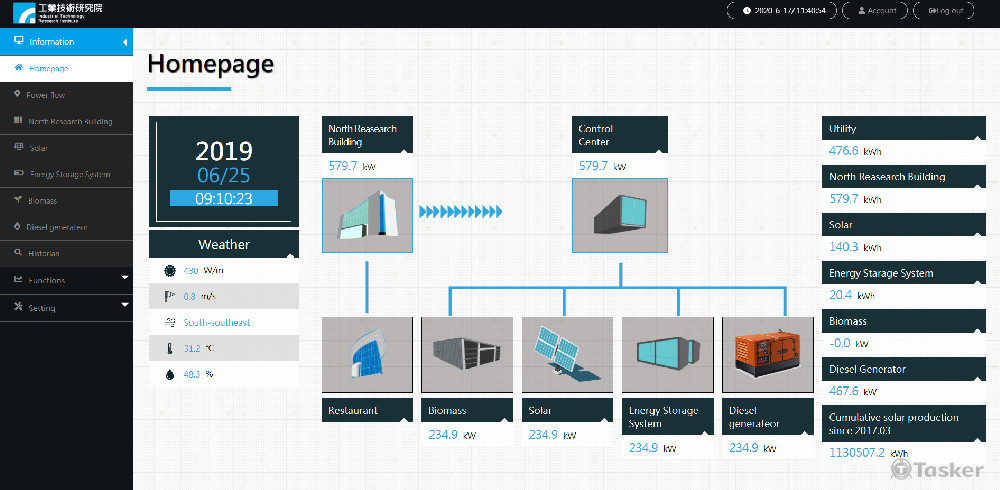Viewport: 1000px width, 490px height.
Task: Select the Diesel generator icon
Action: pyautogui.click(x=767, y=356)
